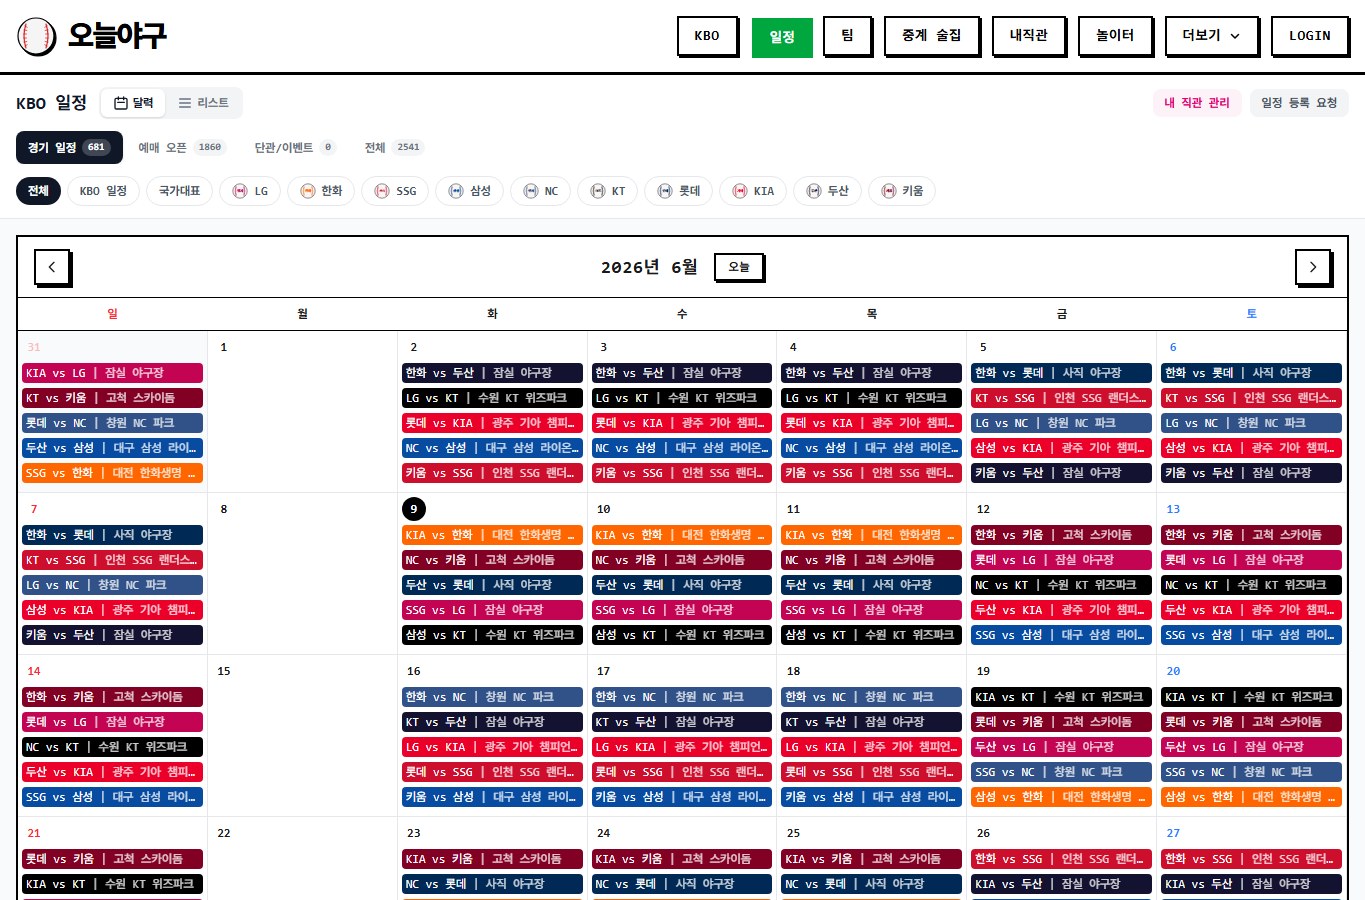Open June 14 NC vs KT game

112,747
